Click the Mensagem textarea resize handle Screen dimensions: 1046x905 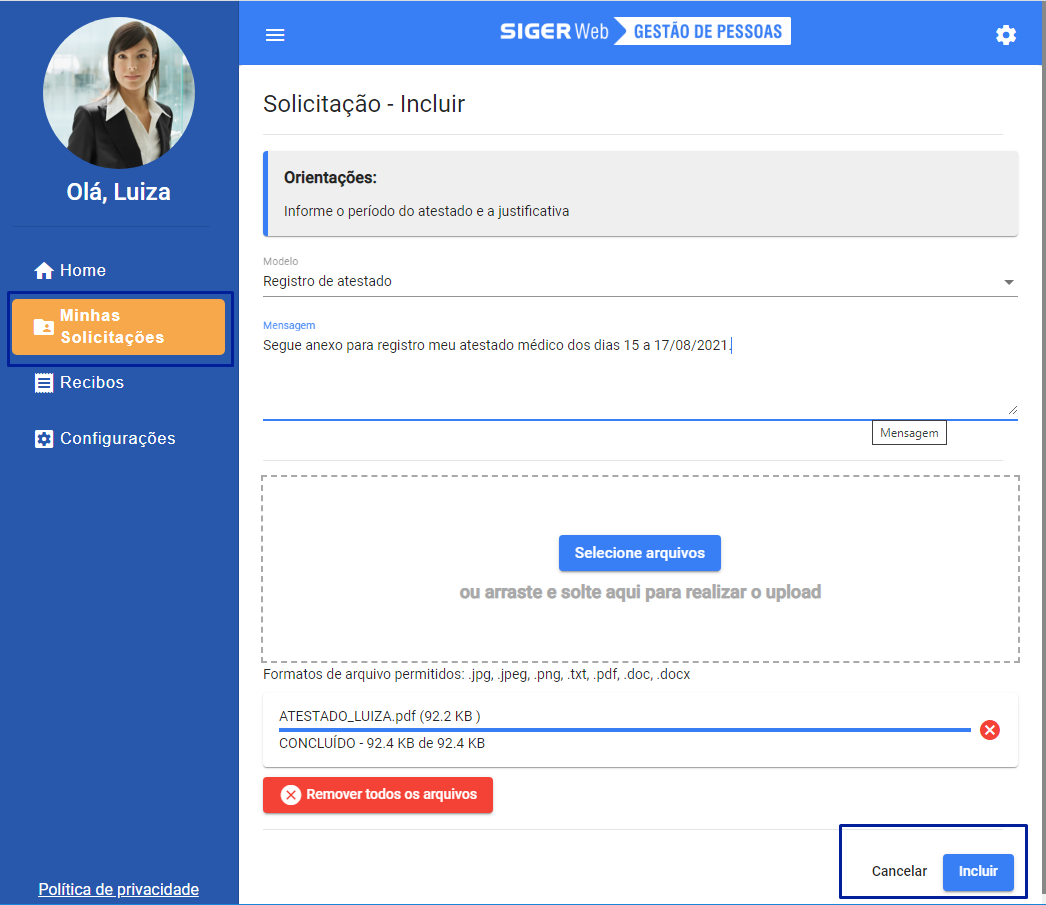1013,410
